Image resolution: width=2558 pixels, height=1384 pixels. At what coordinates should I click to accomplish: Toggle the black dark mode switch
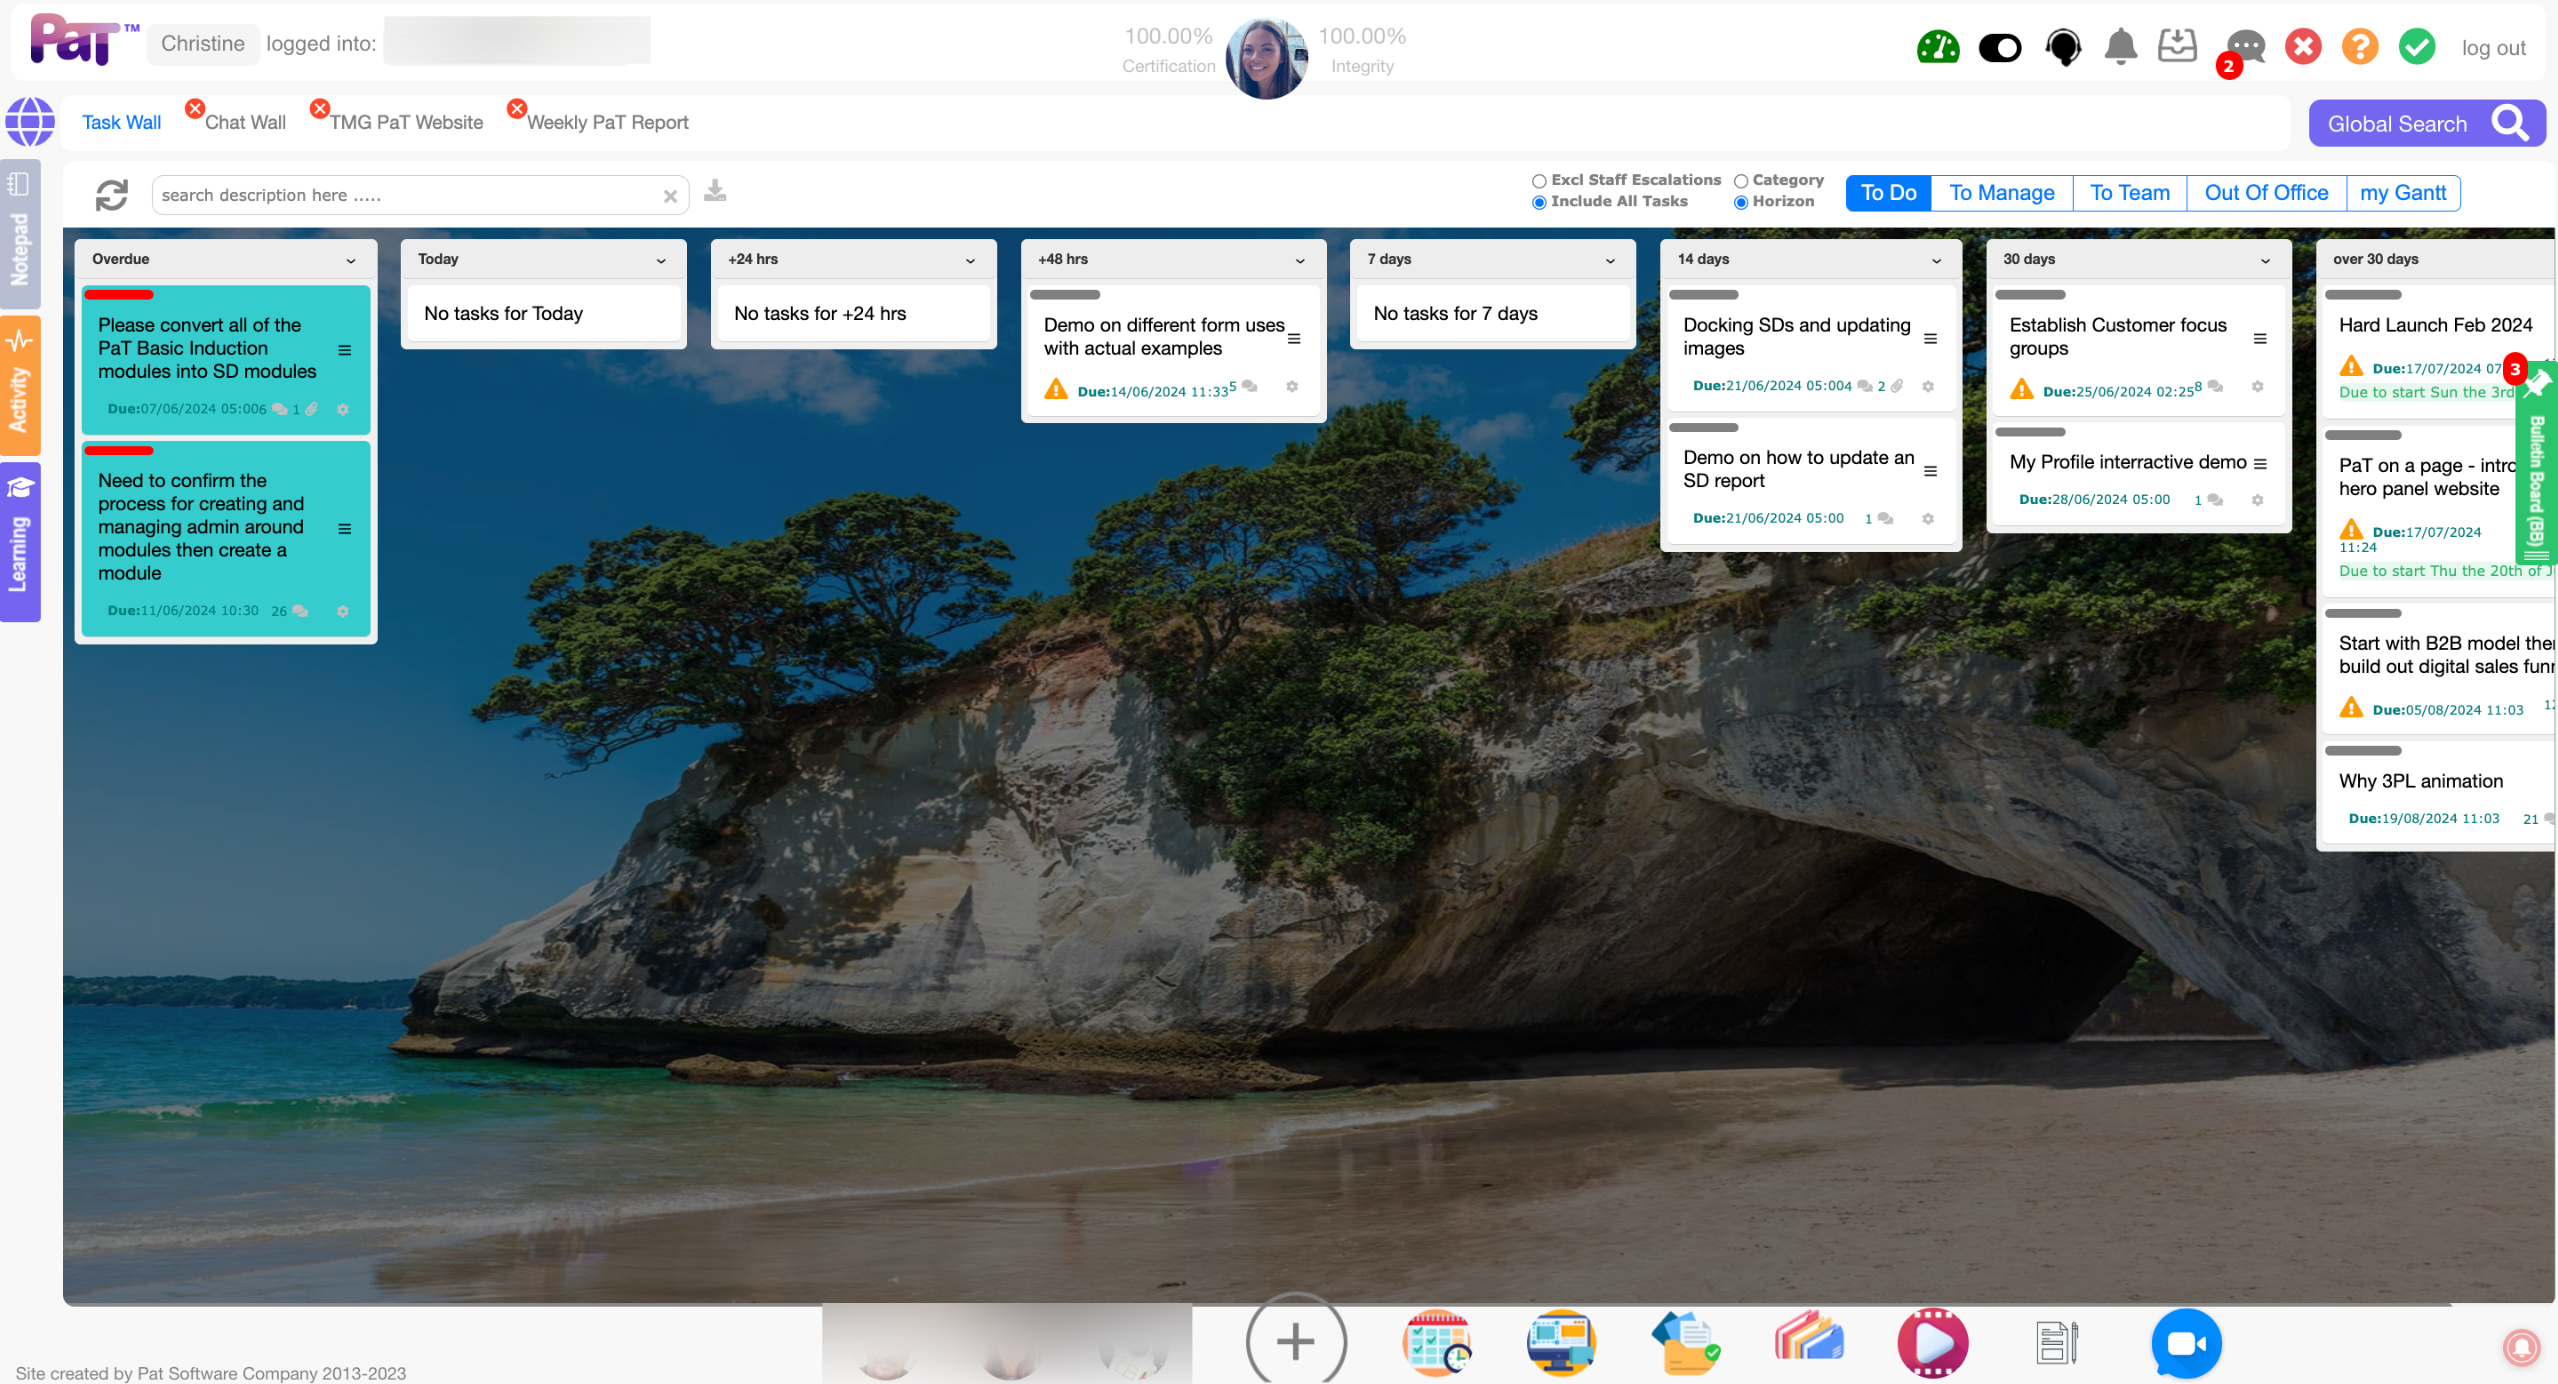pos(2000,47)
